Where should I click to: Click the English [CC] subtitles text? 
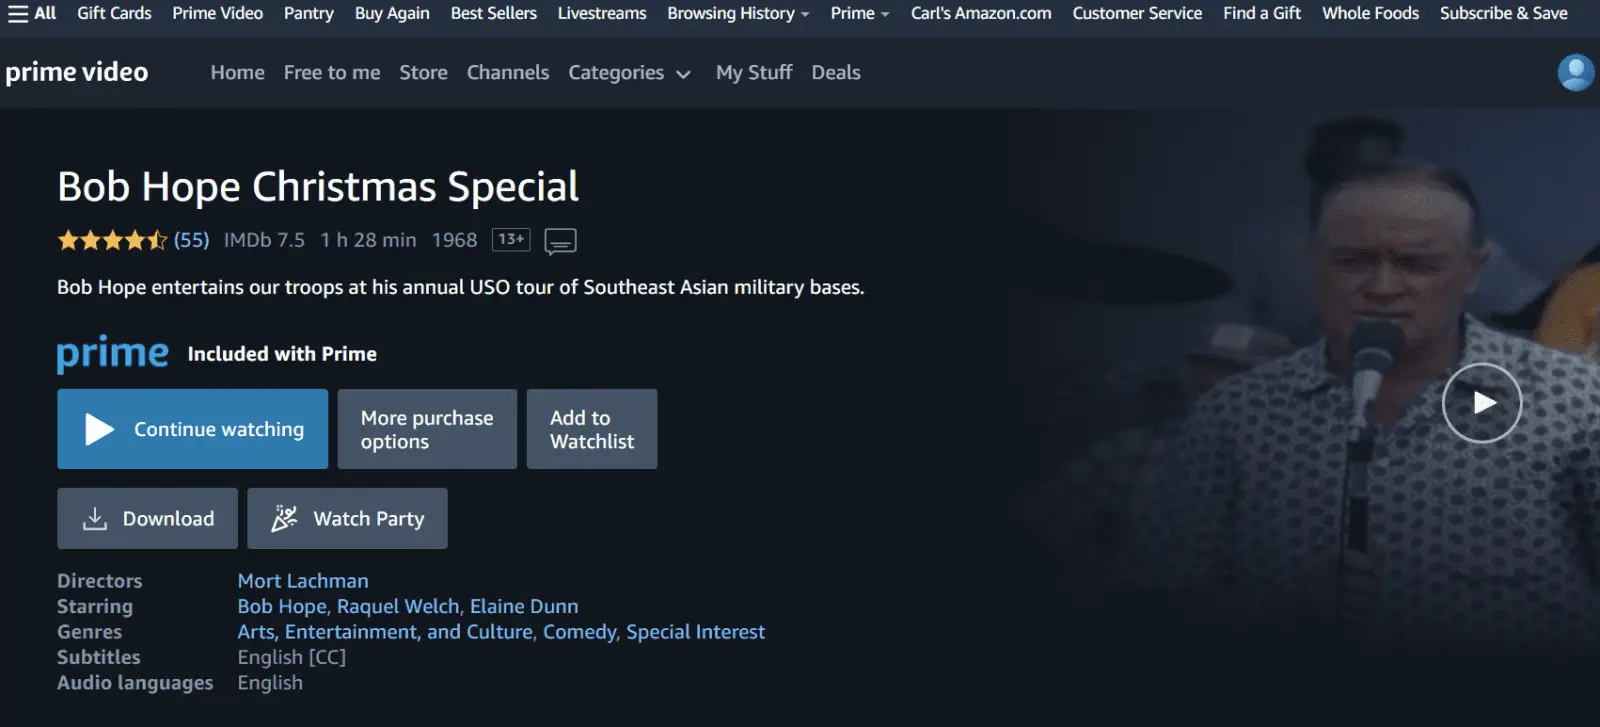coord(291,657)
